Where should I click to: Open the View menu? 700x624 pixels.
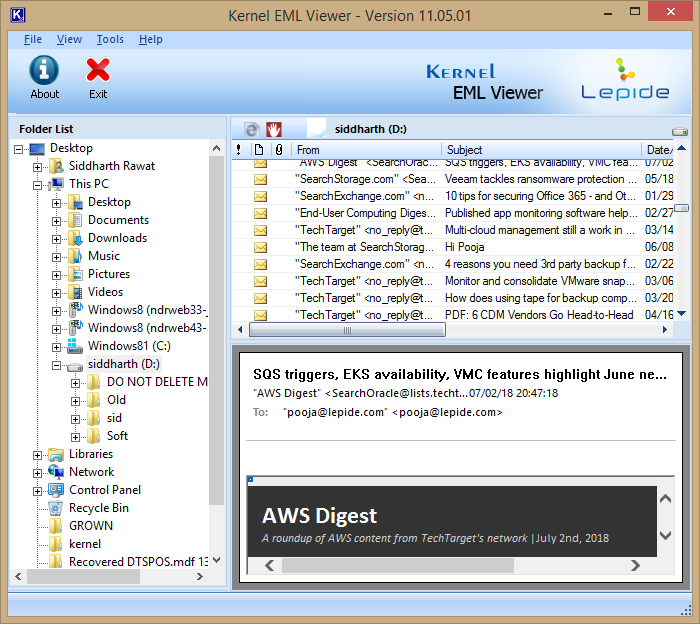[69, 39]
